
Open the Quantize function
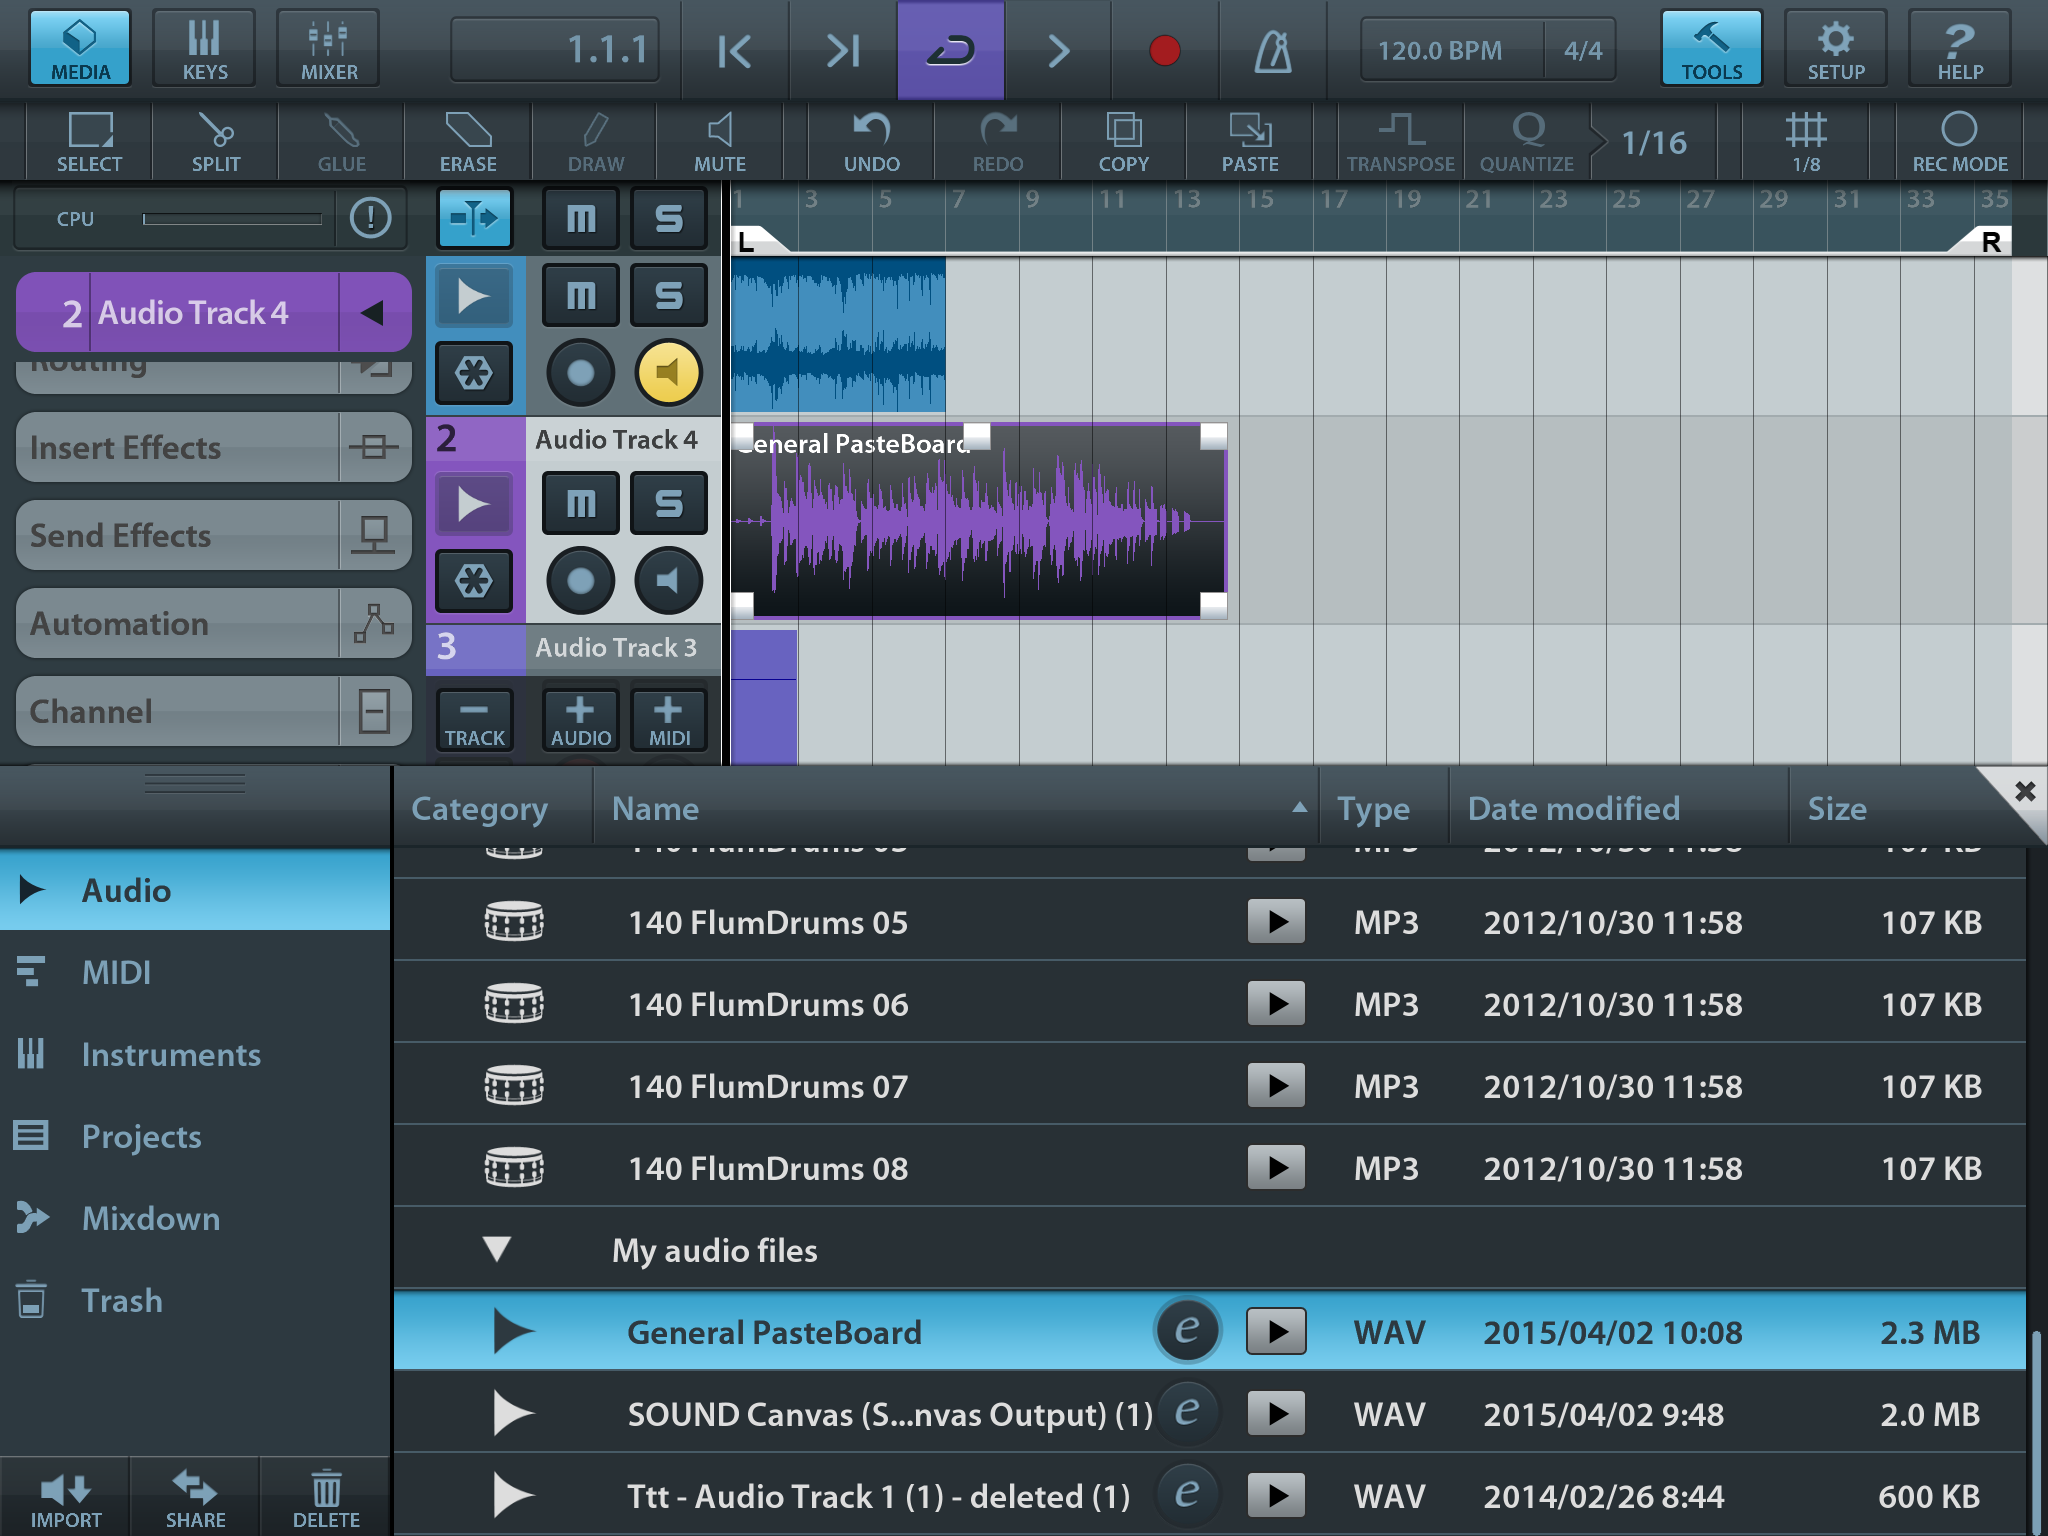click(x=1527, y=141)
